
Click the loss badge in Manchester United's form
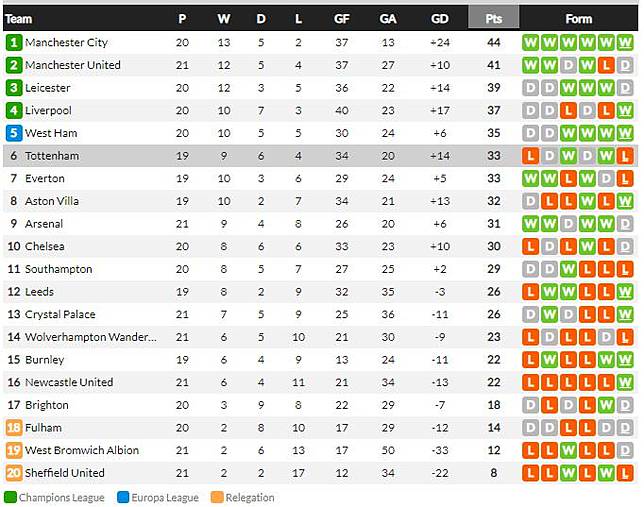tap(608, 65)
